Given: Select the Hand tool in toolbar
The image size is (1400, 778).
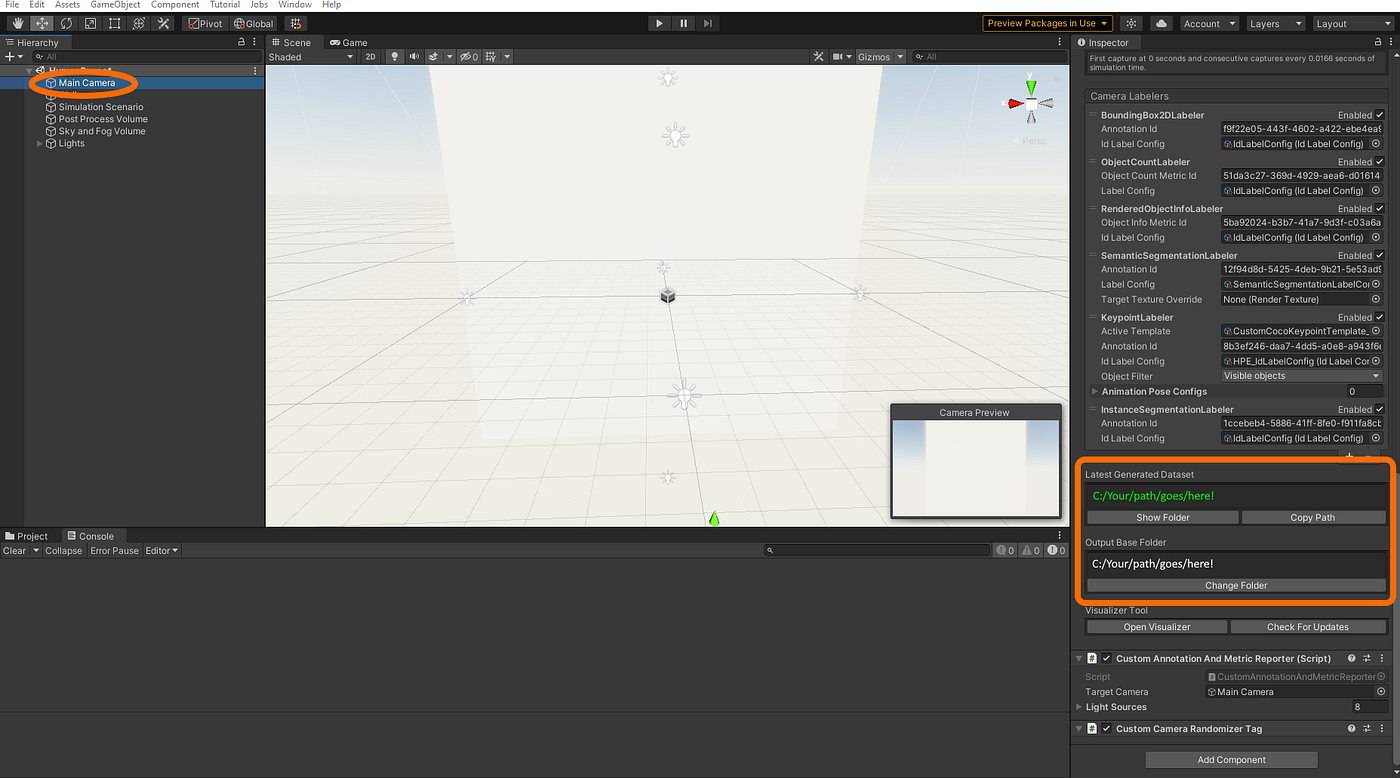Looking at the screenshot, I should tap(16, 23).
